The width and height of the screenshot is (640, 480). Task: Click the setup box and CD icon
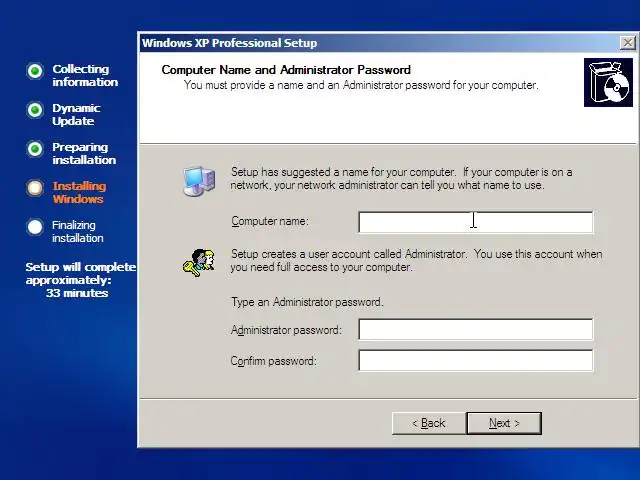pyautogui.click(x=608, y=82)
